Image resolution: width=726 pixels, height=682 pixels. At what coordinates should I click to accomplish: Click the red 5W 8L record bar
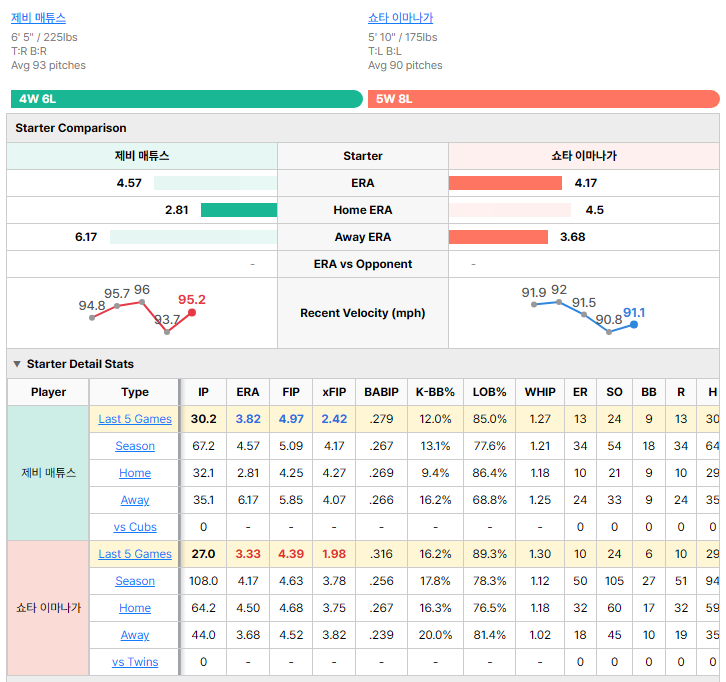(544, 99)
